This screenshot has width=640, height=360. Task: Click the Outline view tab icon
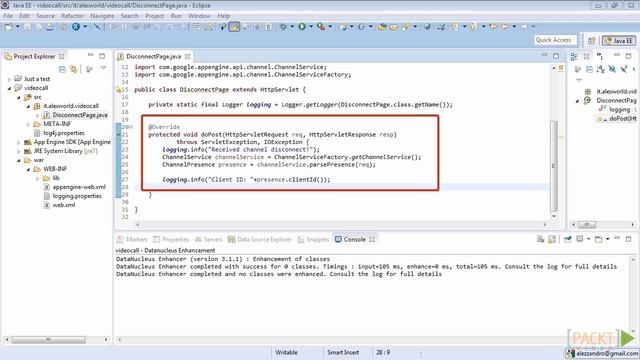(x=574, y=56)
